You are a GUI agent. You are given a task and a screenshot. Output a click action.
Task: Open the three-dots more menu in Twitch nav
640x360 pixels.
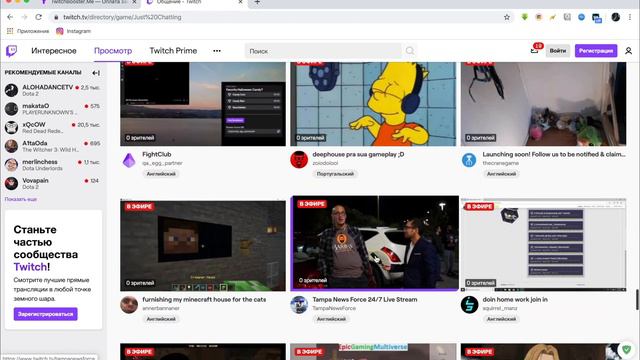[217, 51]
